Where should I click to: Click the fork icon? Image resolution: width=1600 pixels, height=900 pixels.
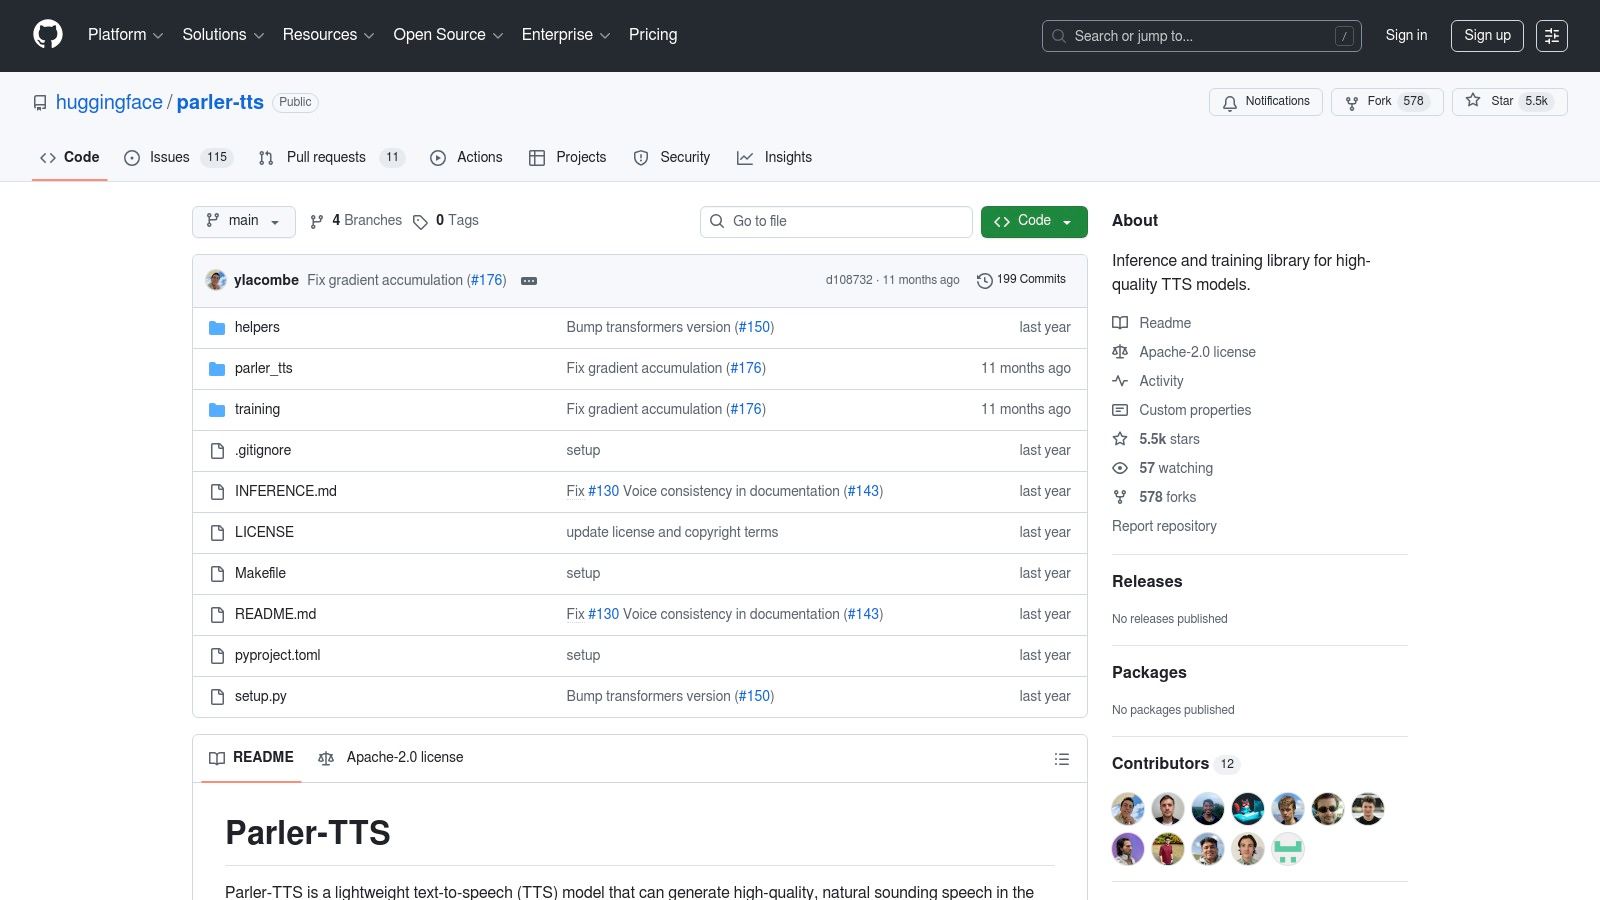[x=1352, y=101]
